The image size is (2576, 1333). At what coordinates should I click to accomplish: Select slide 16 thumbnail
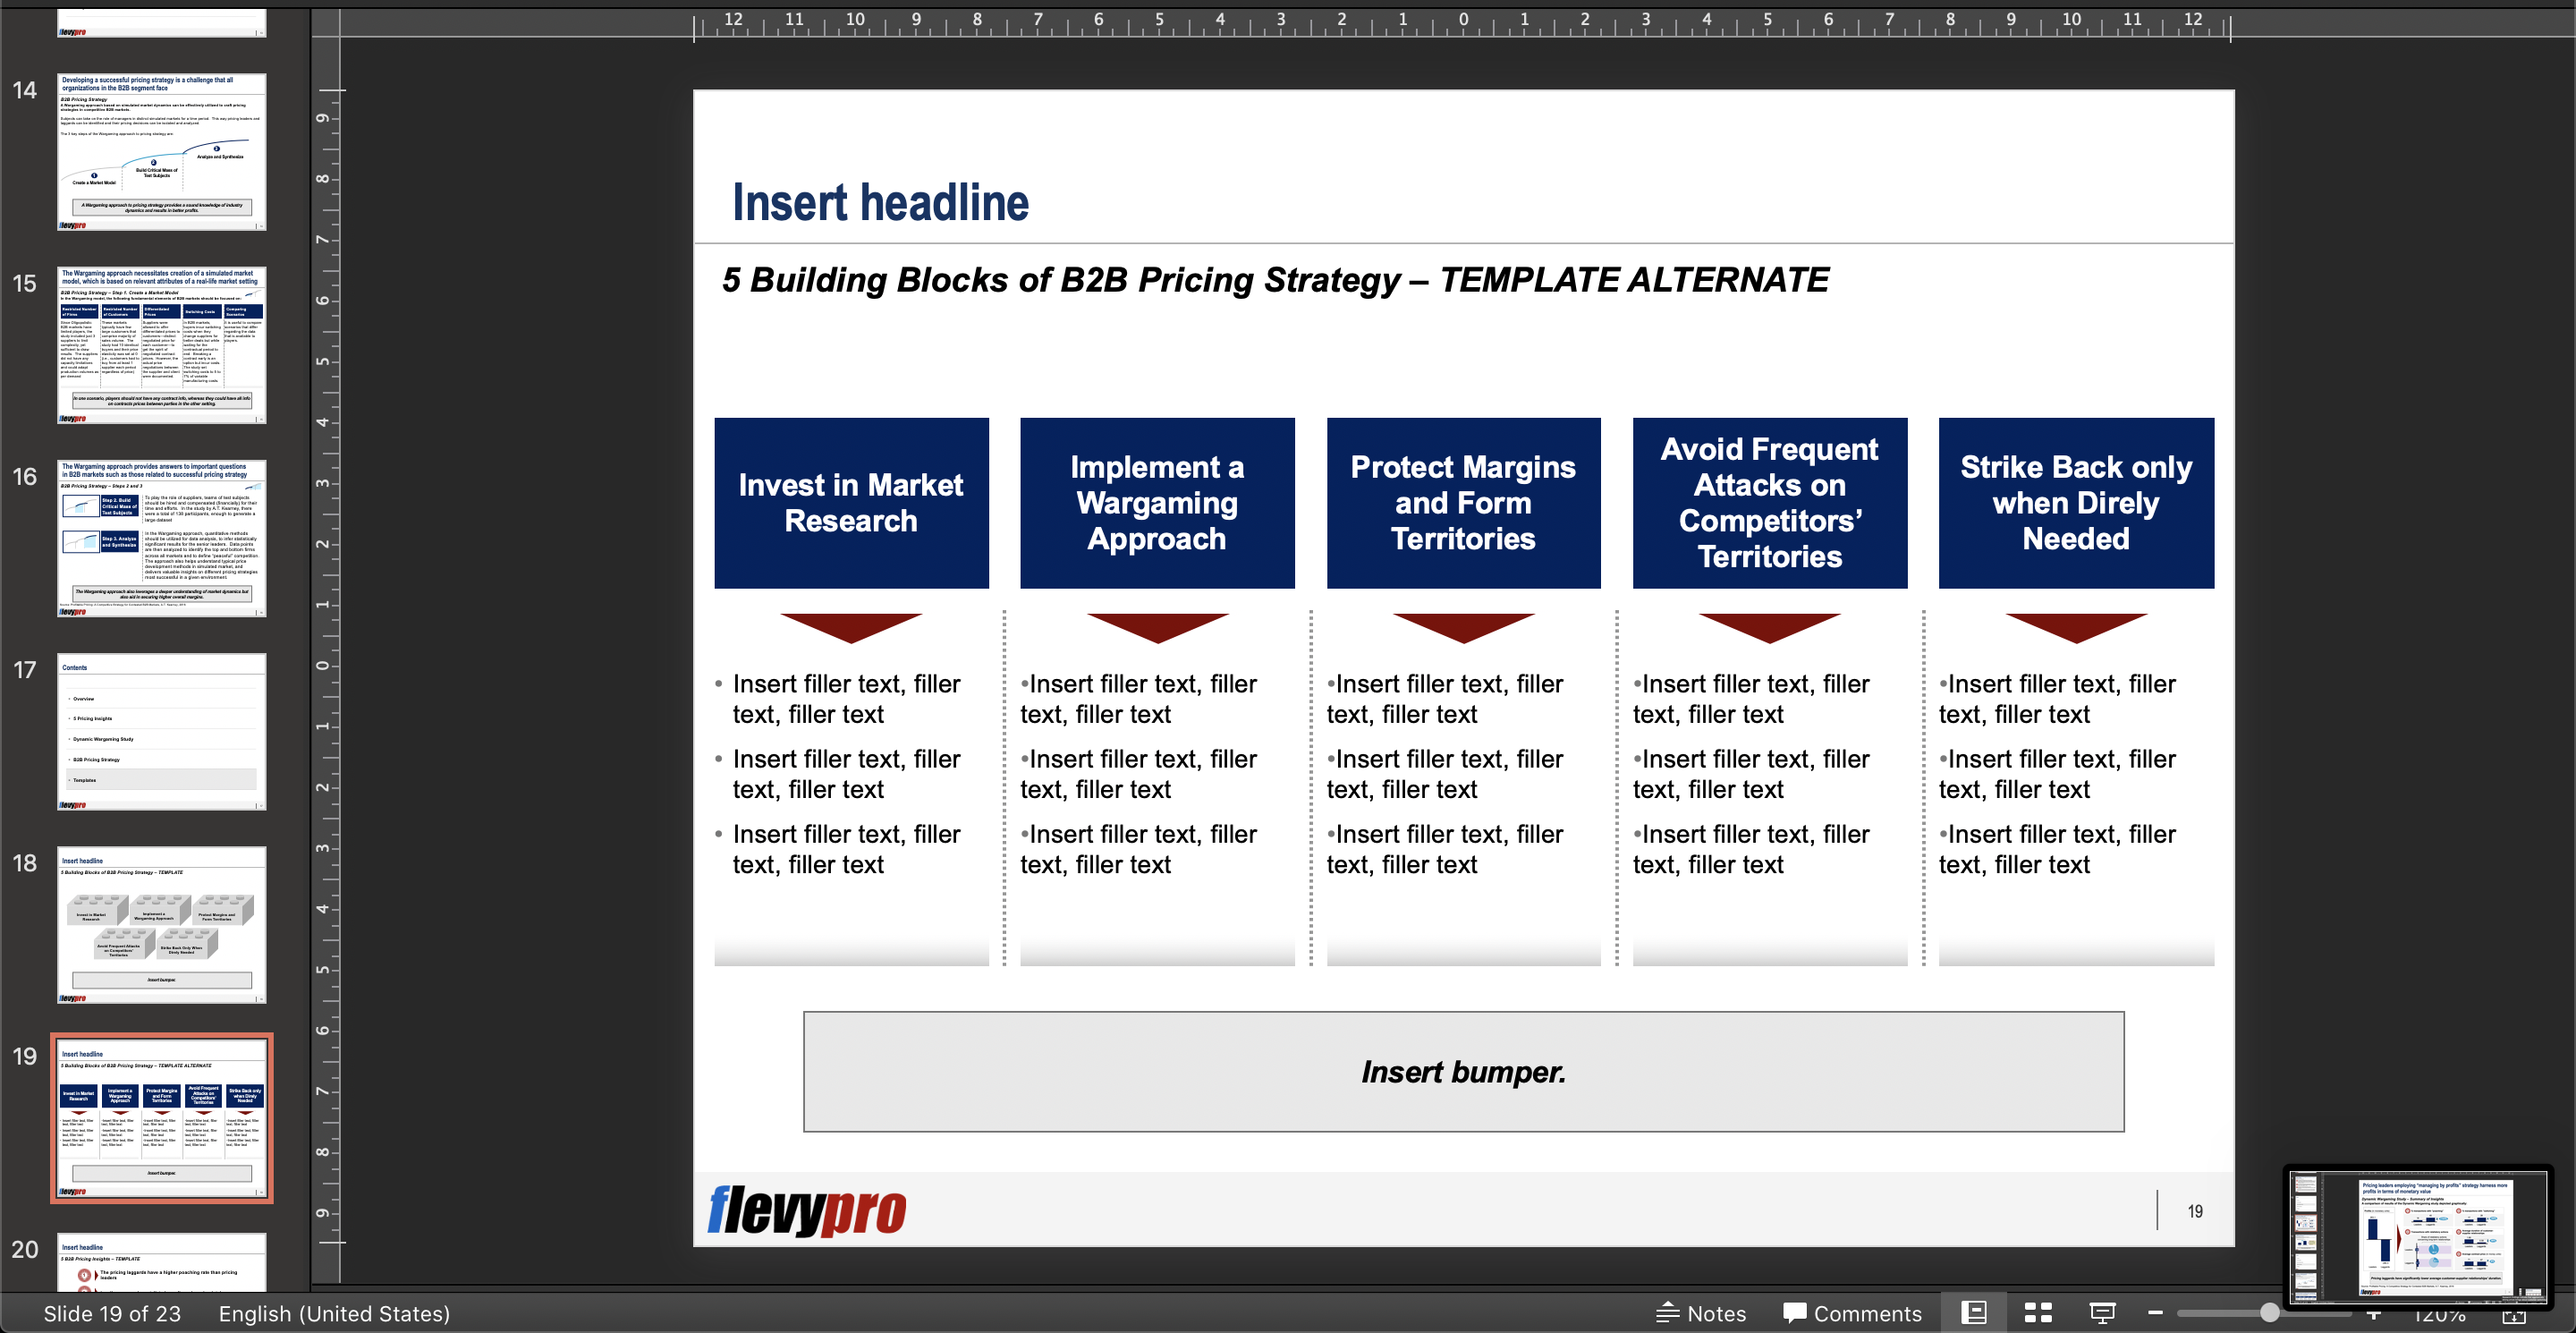[161, 538]
